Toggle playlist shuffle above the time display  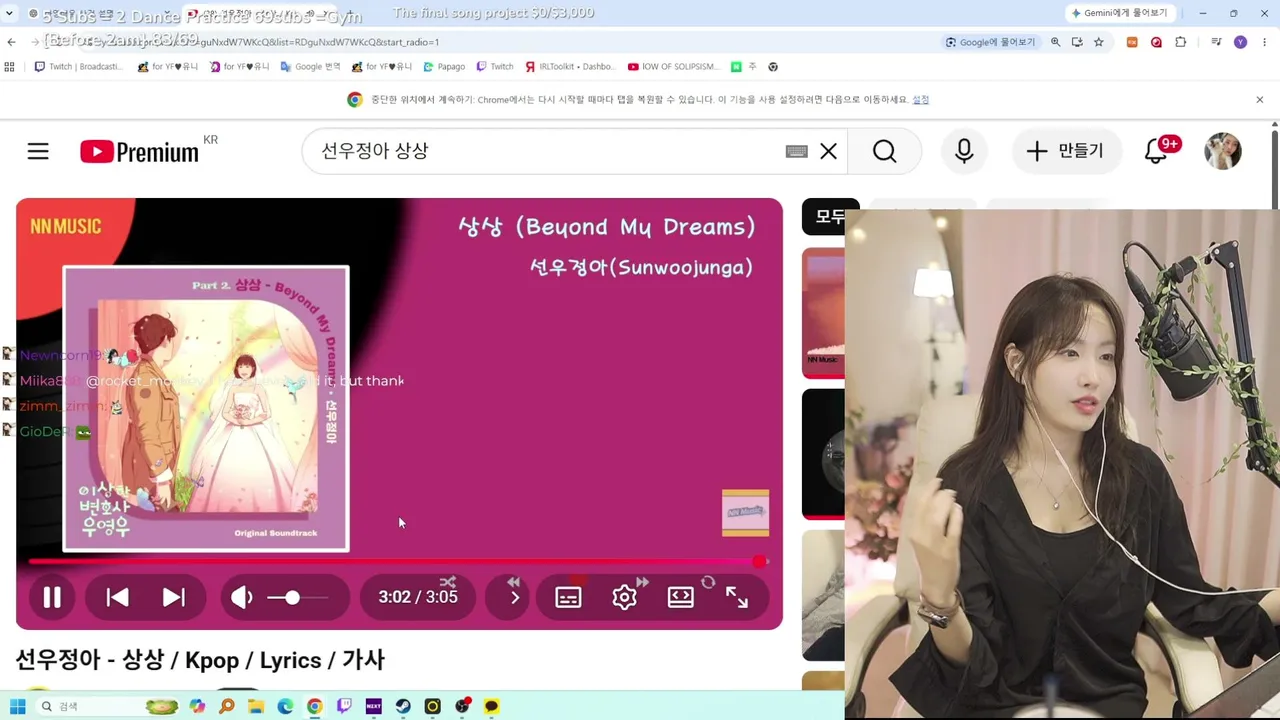point(447,581)
